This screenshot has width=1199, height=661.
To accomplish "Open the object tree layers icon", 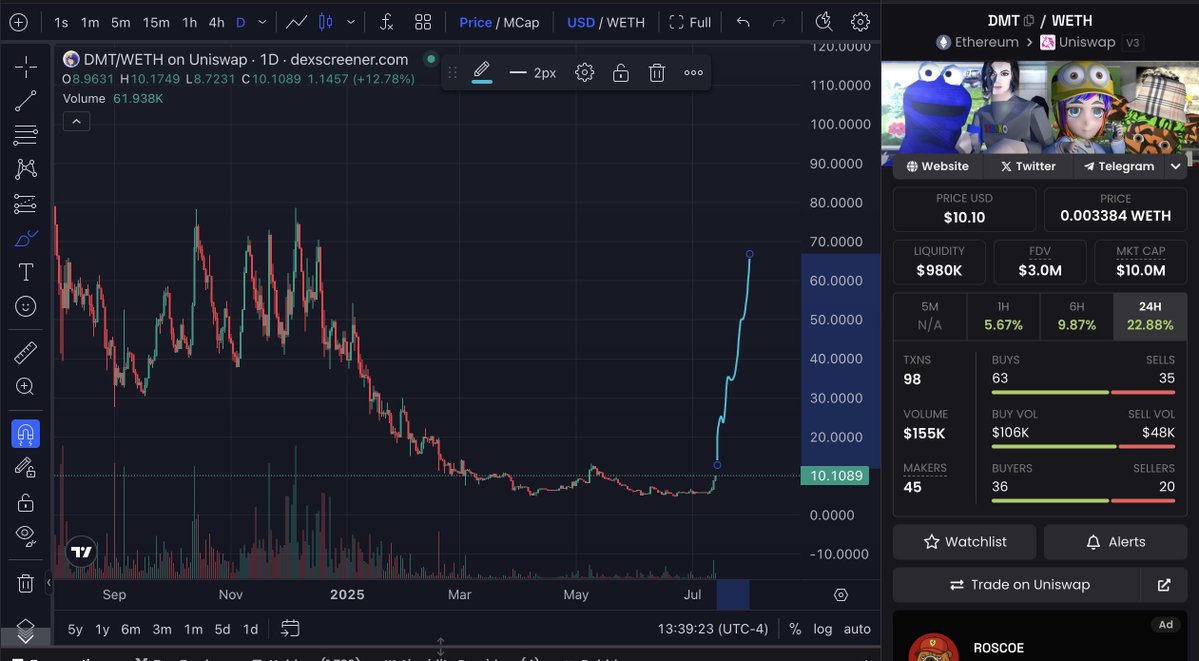I will coord(25,629).
